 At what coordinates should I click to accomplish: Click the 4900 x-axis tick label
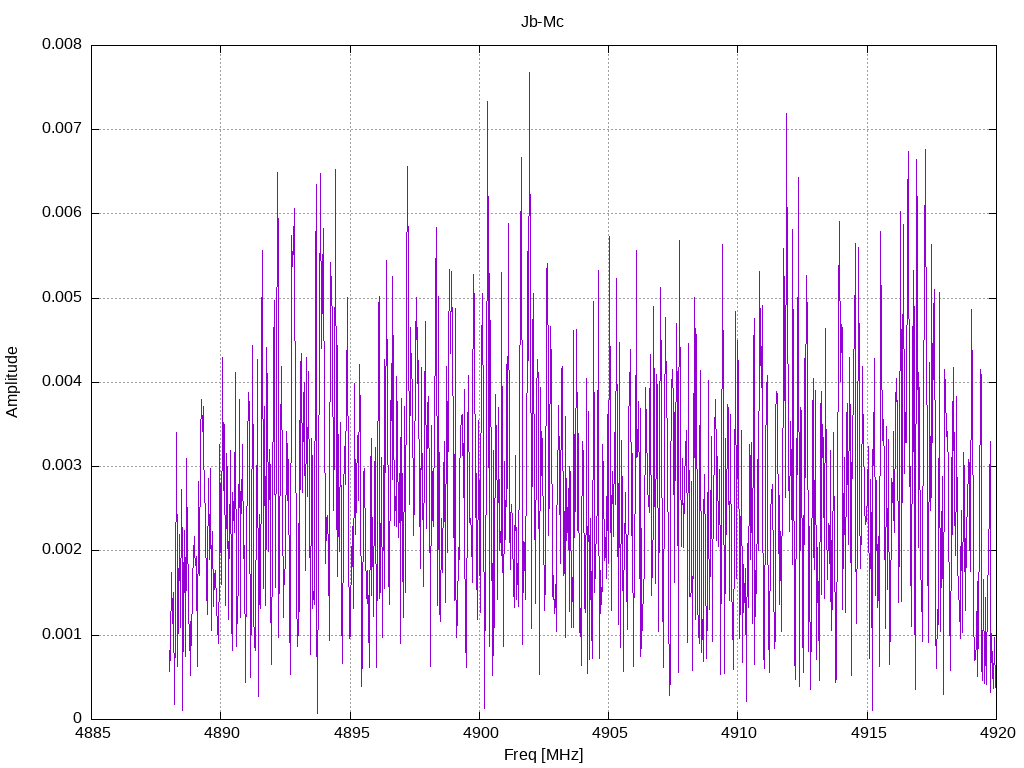tap(479, 733)
